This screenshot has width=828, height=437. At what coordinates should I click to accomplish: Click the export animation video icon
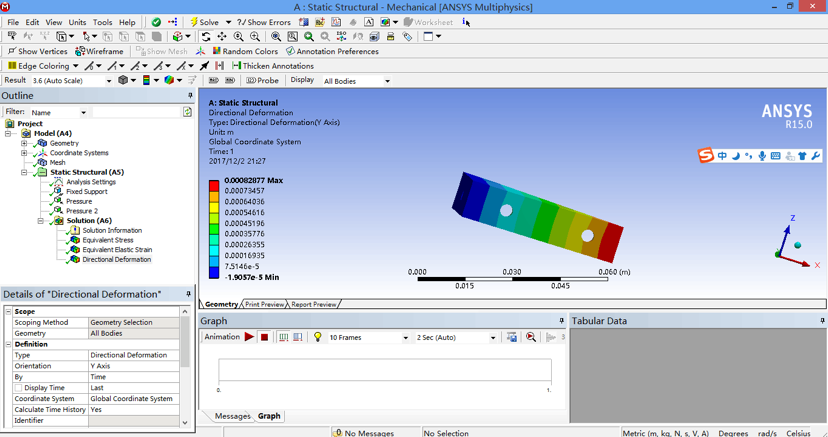(512, 337)
